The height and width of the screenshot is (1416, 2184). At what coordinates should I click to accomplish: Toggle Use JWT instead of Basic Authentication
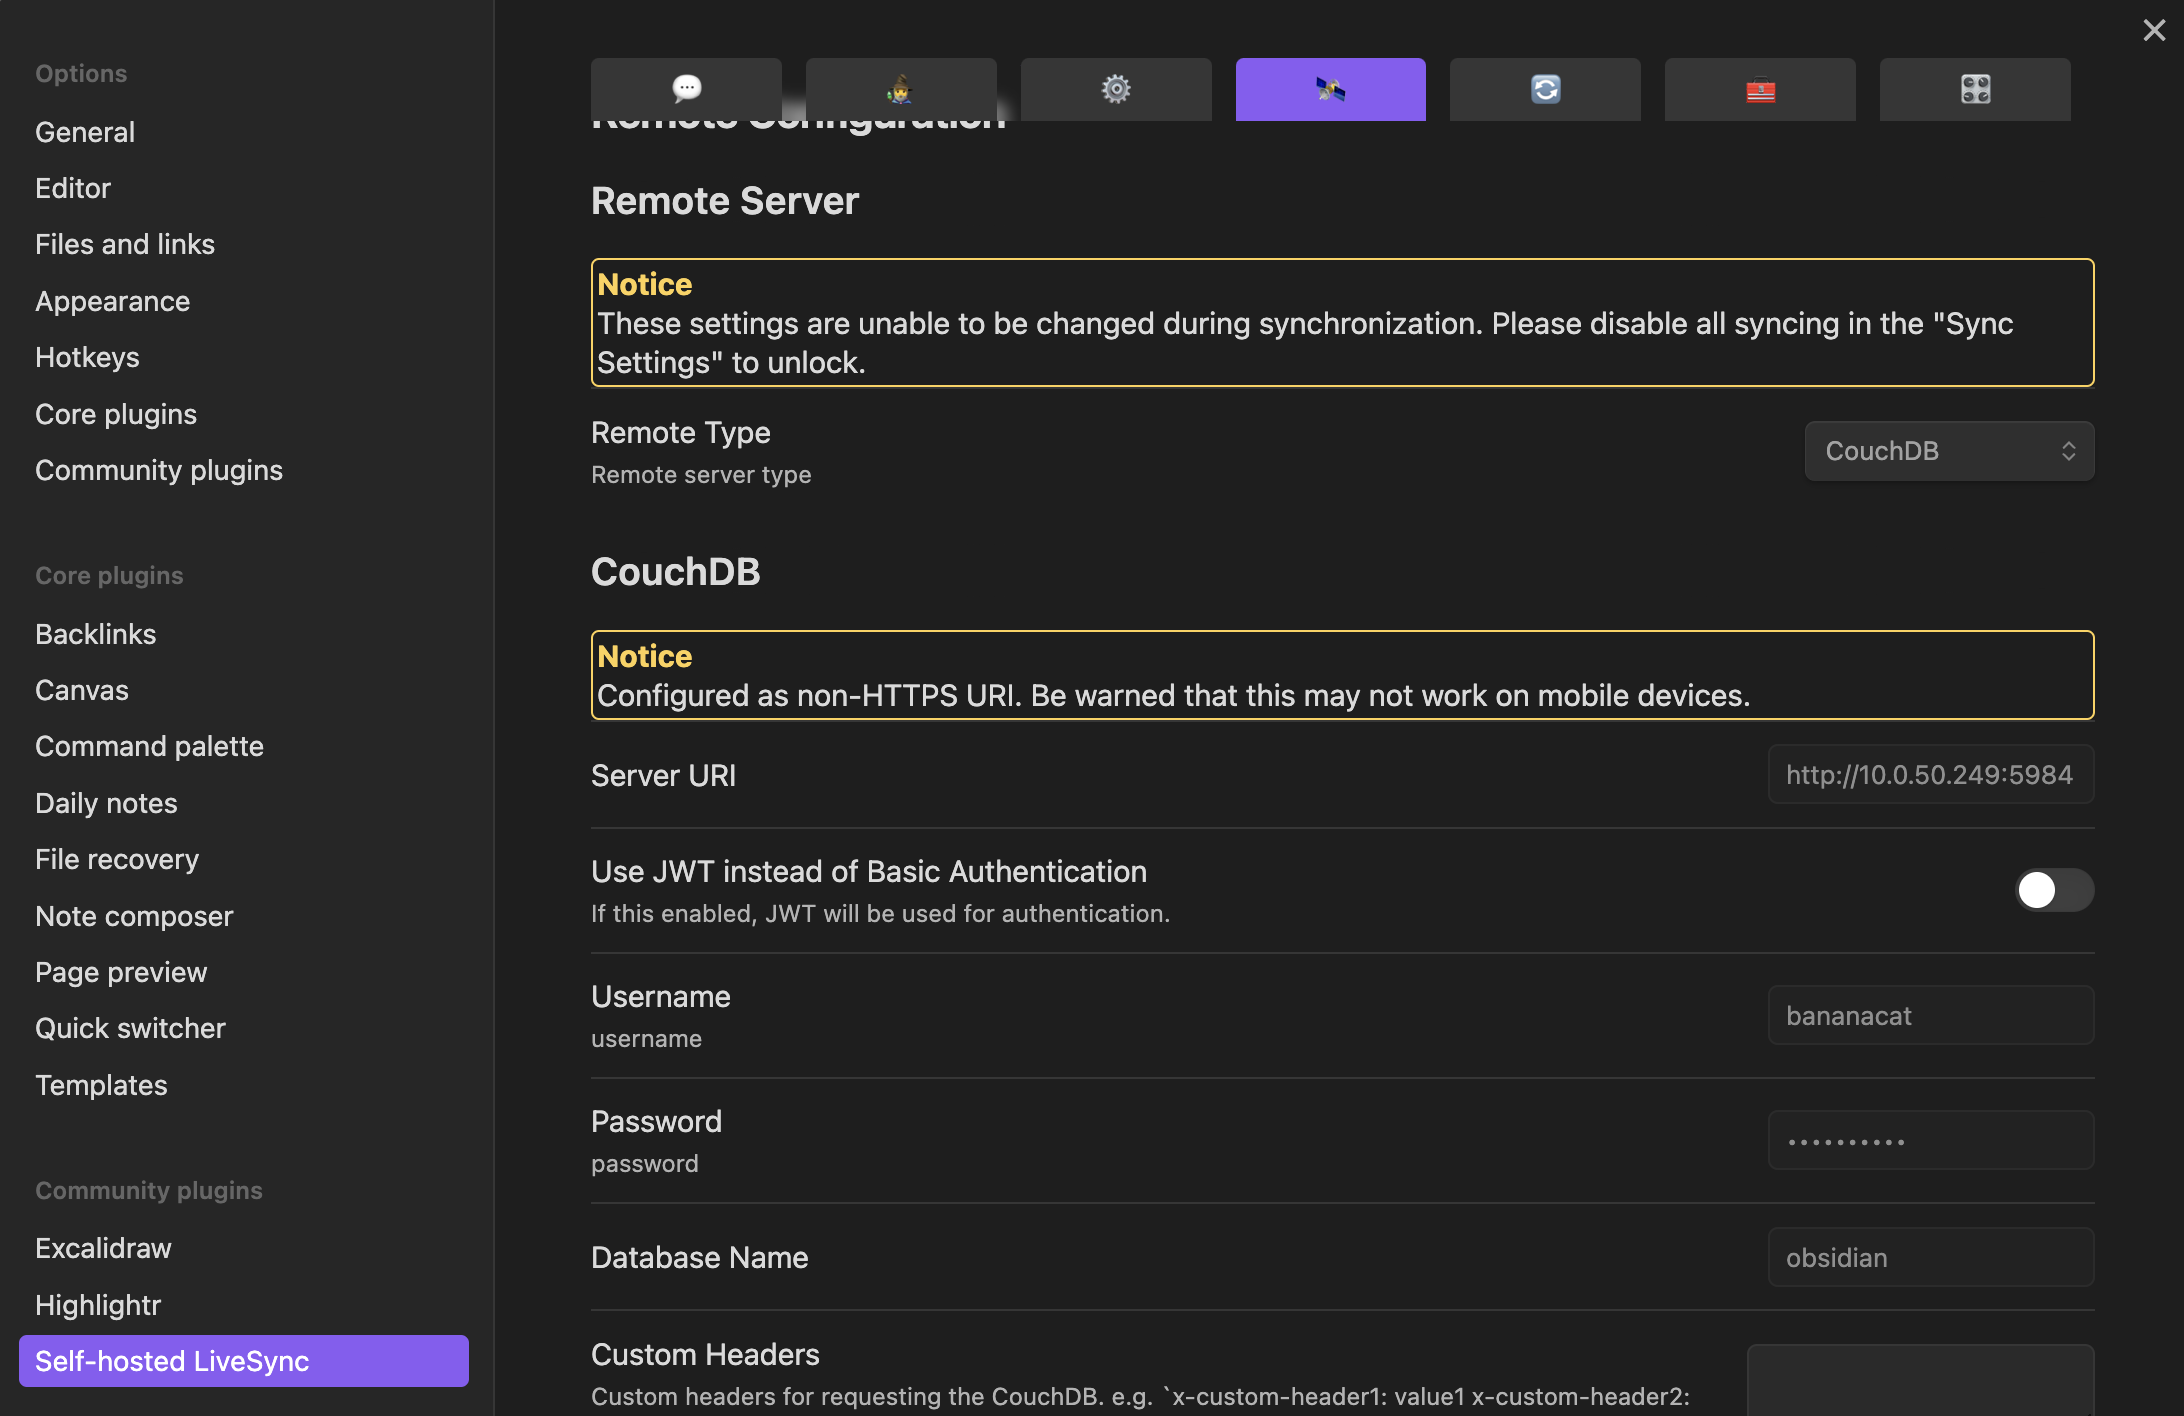coord(2054,890)
